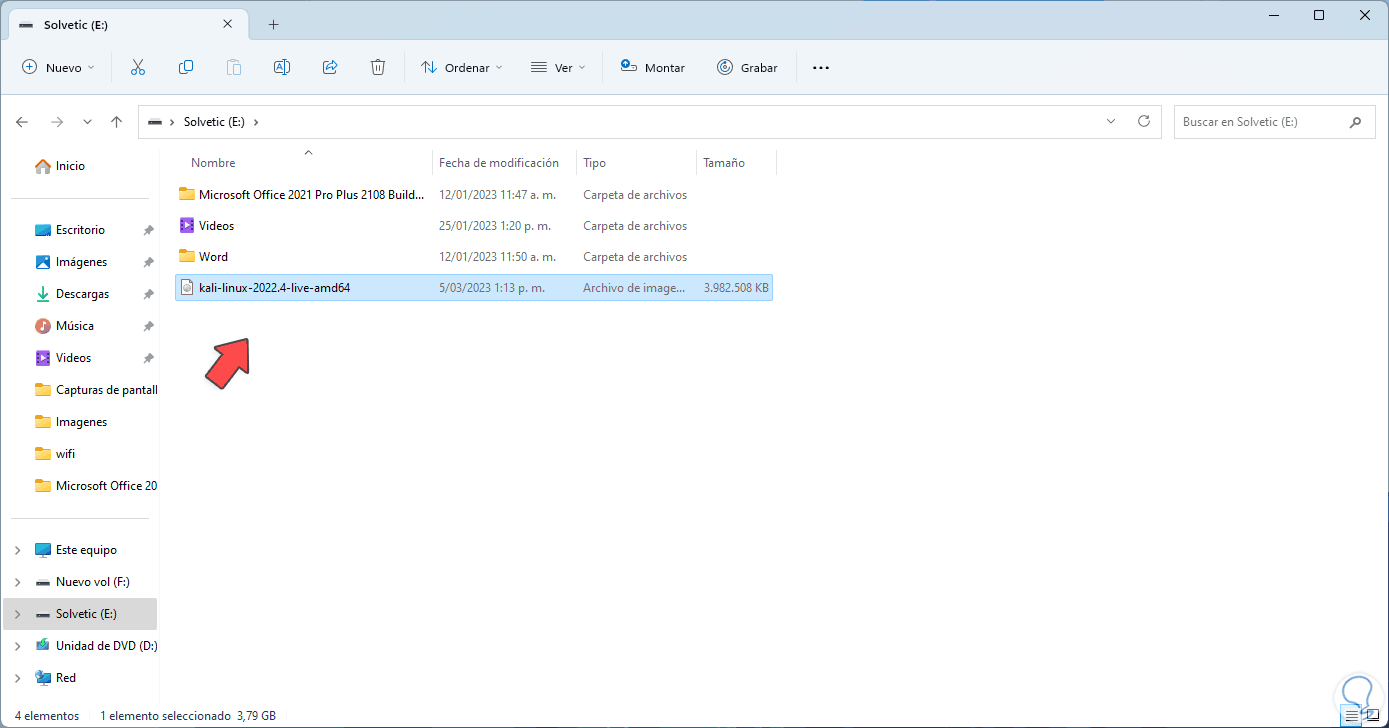Go forward with the right arrow
This screenshot has height=728, width=1389.
[57, 122]
